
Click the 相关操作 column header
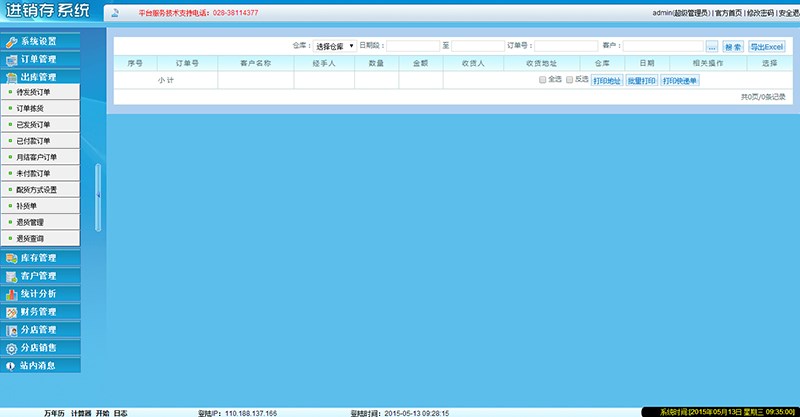(x=708, y=63)
